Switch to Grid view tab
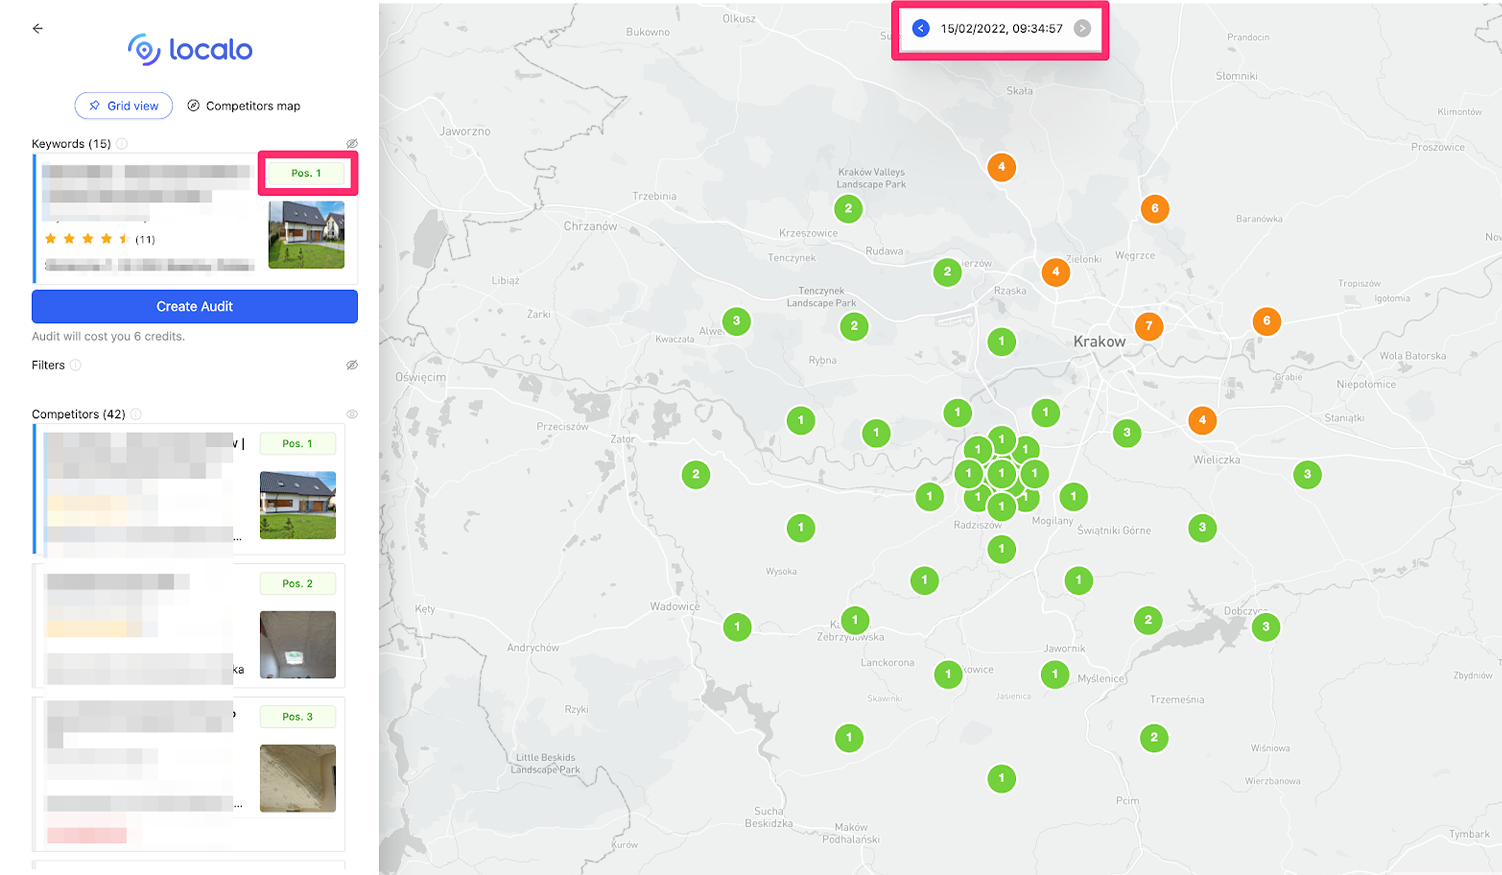The height and width of the screenshot is (875, 1502). coord(124,106)
